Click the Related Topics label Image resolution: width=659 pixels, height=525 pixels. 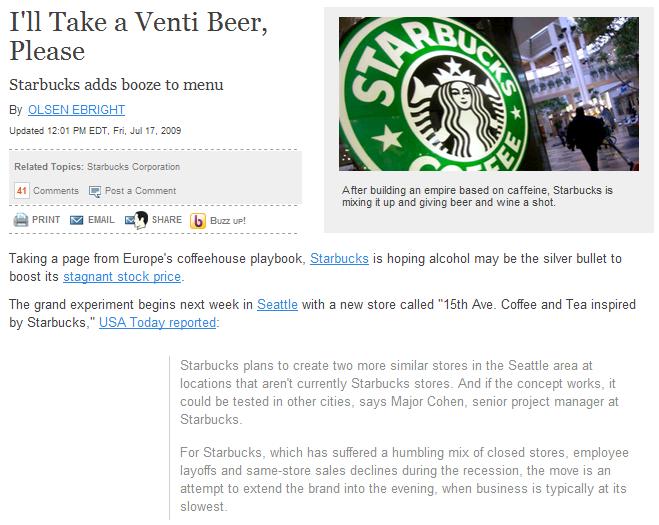pos(49,167)
